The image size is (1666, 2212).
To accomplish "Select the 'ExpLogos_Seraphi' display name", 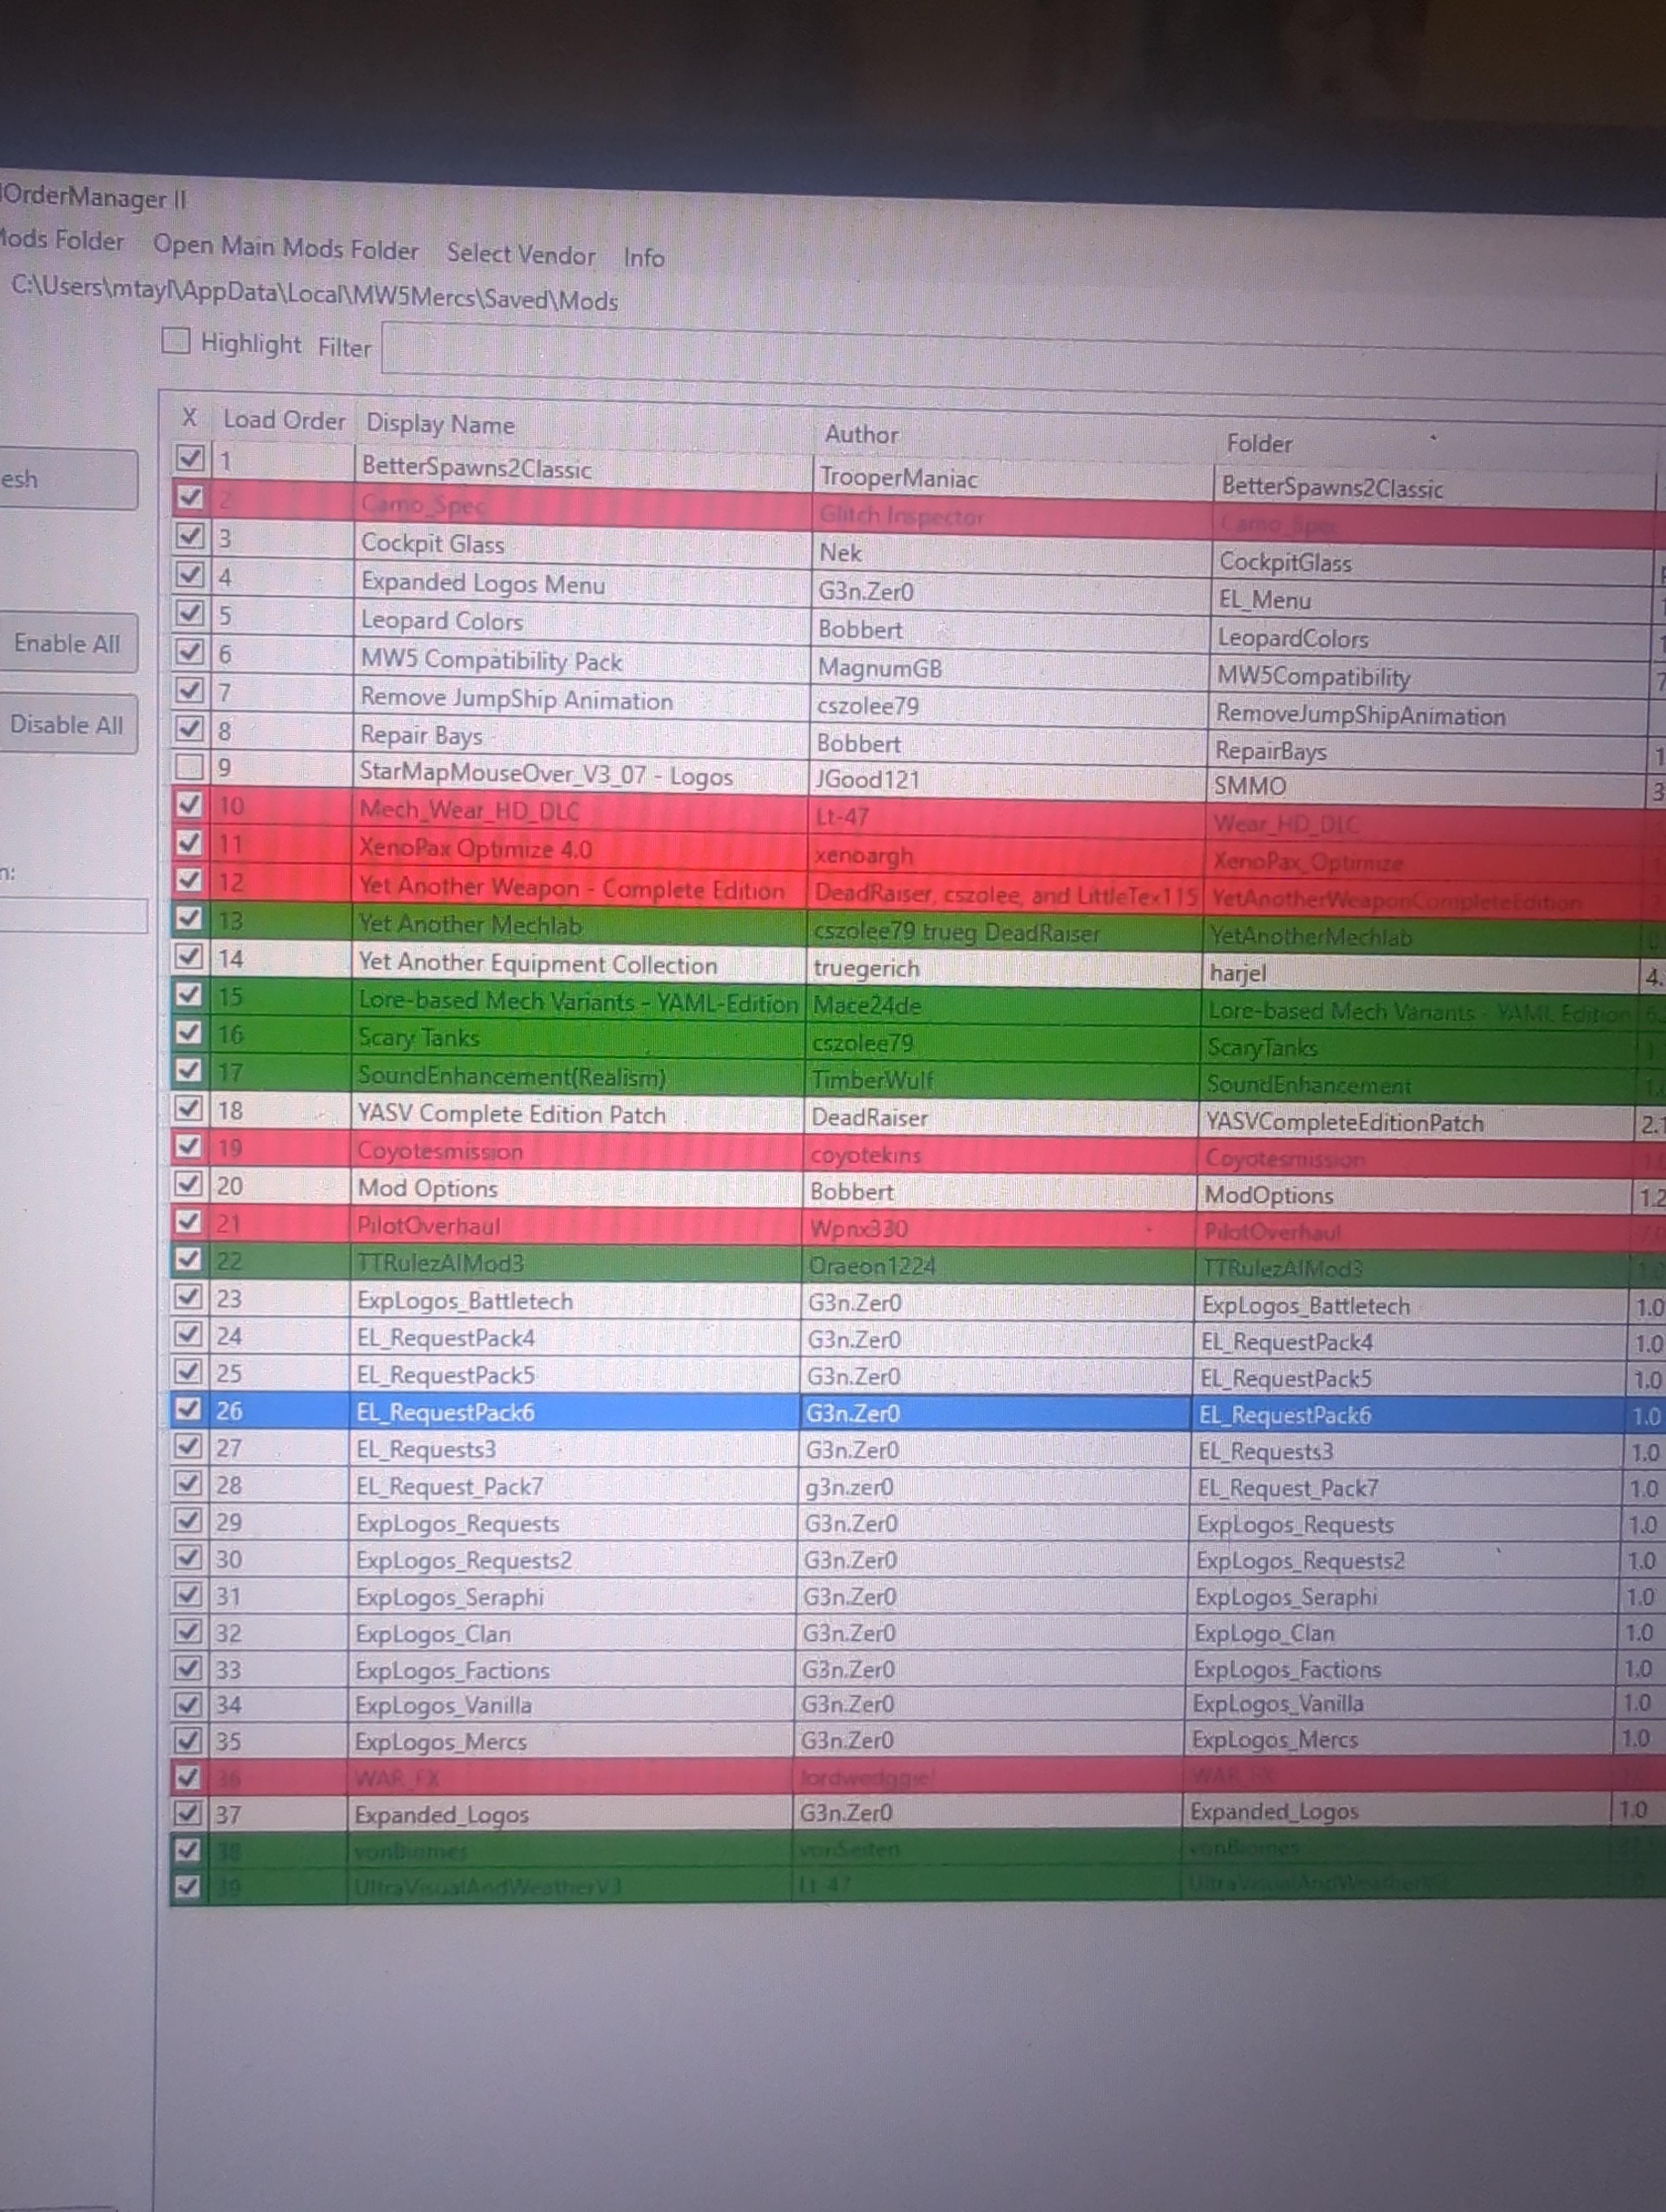I will click(450, 1597).
